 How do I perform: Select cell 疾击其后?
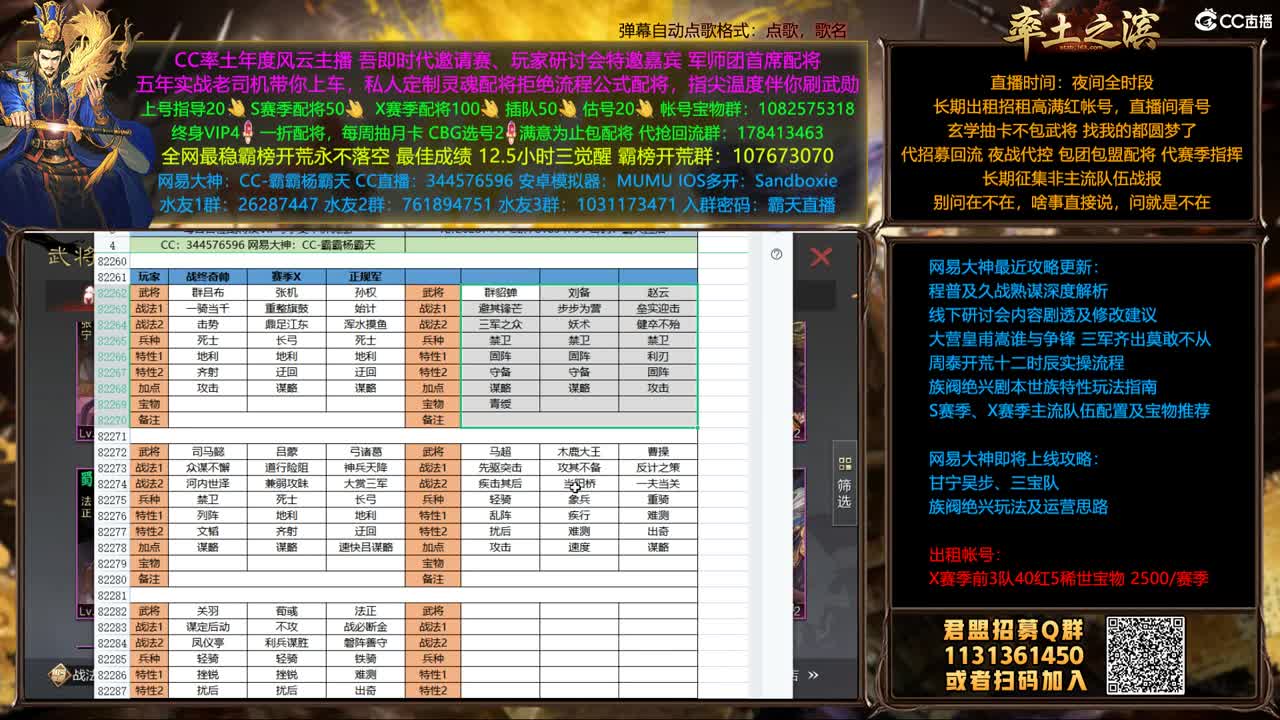tap(500, 483)
